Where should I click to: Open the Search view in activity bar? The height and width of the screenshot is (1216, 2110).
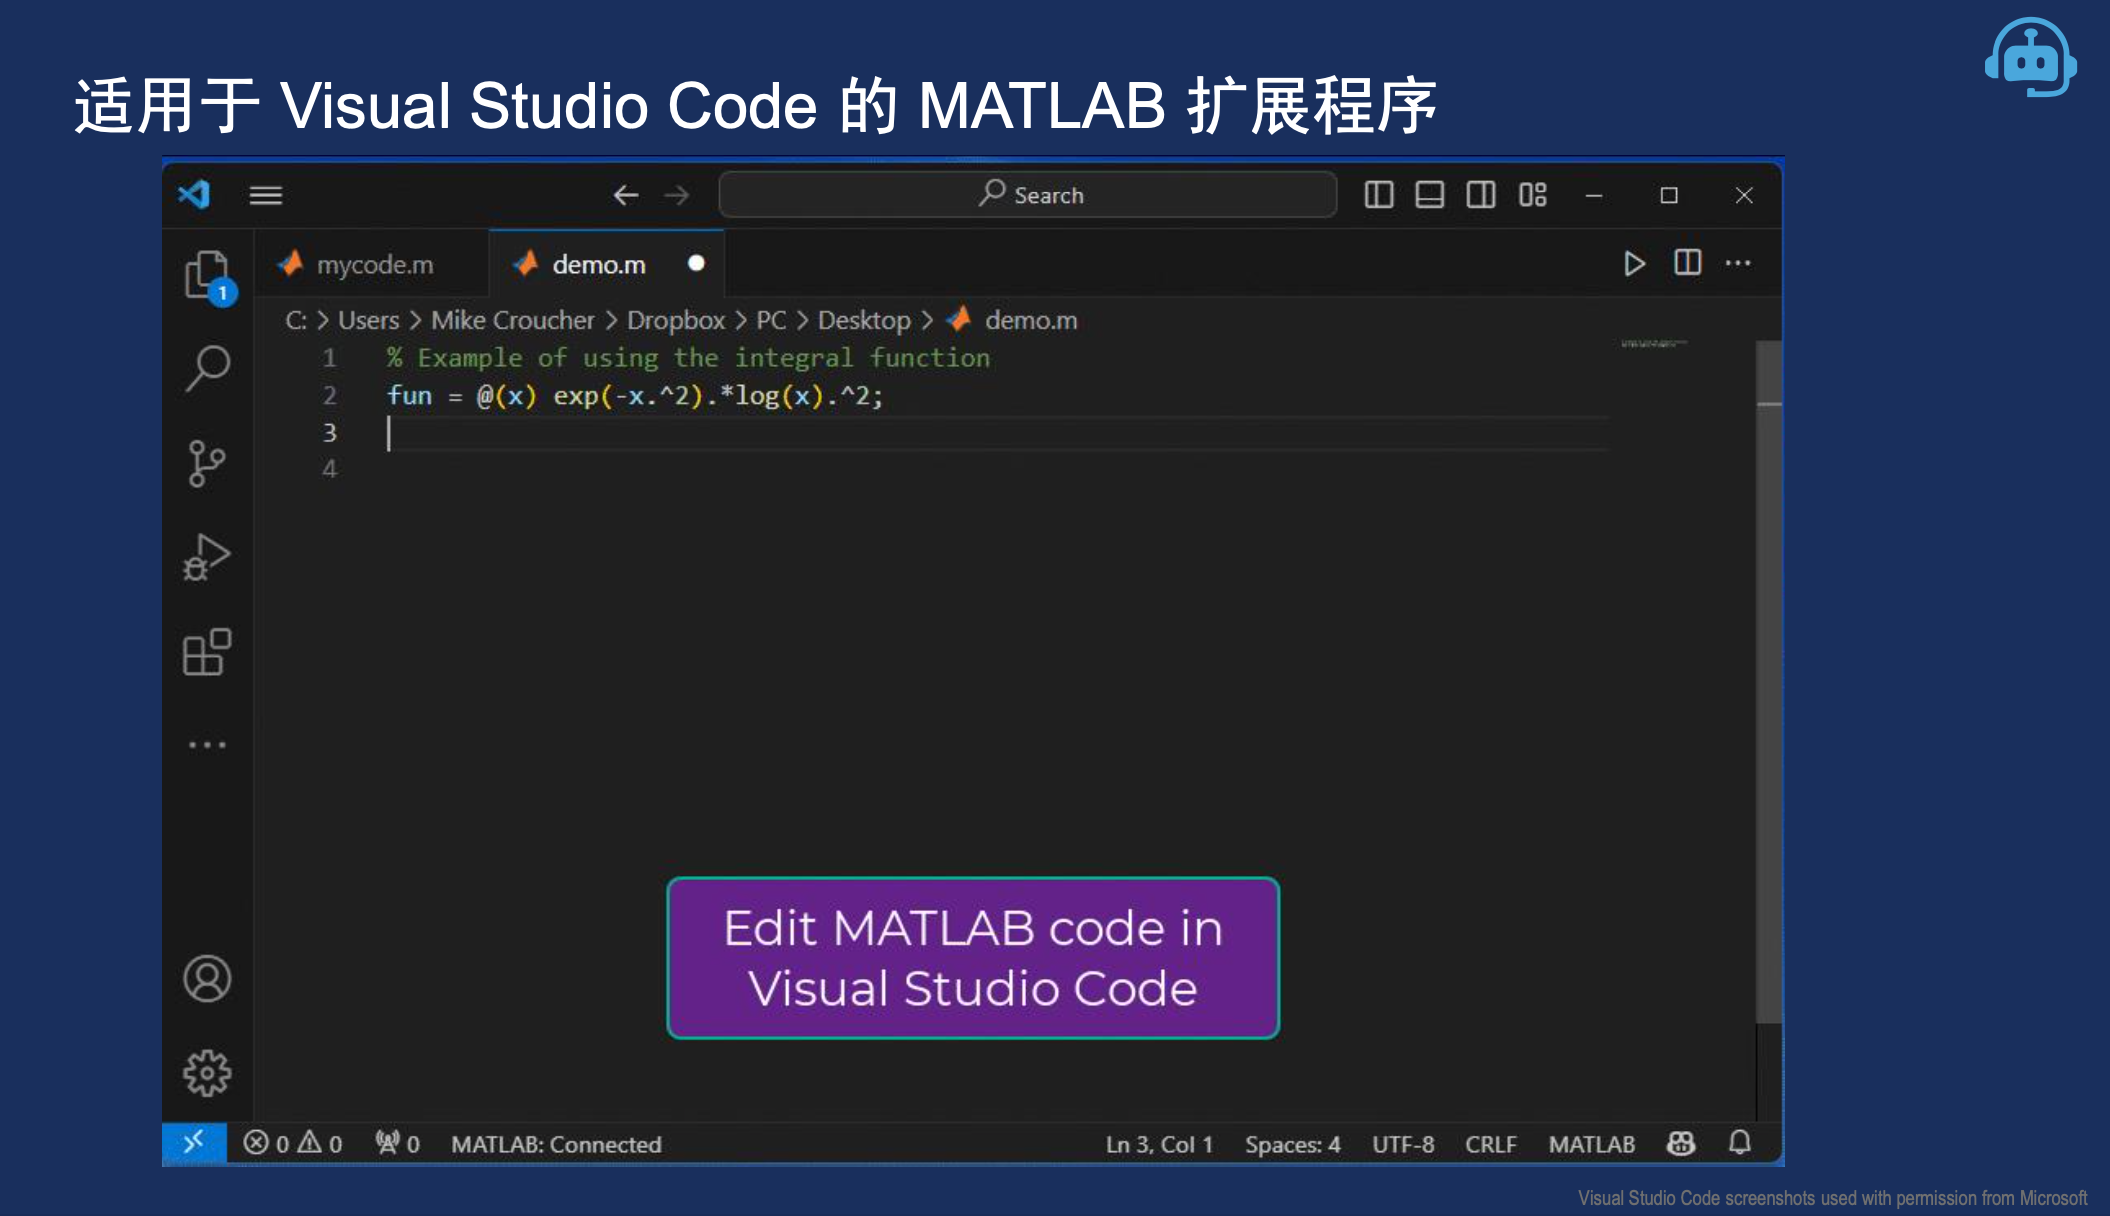click(x=208, y=368)
